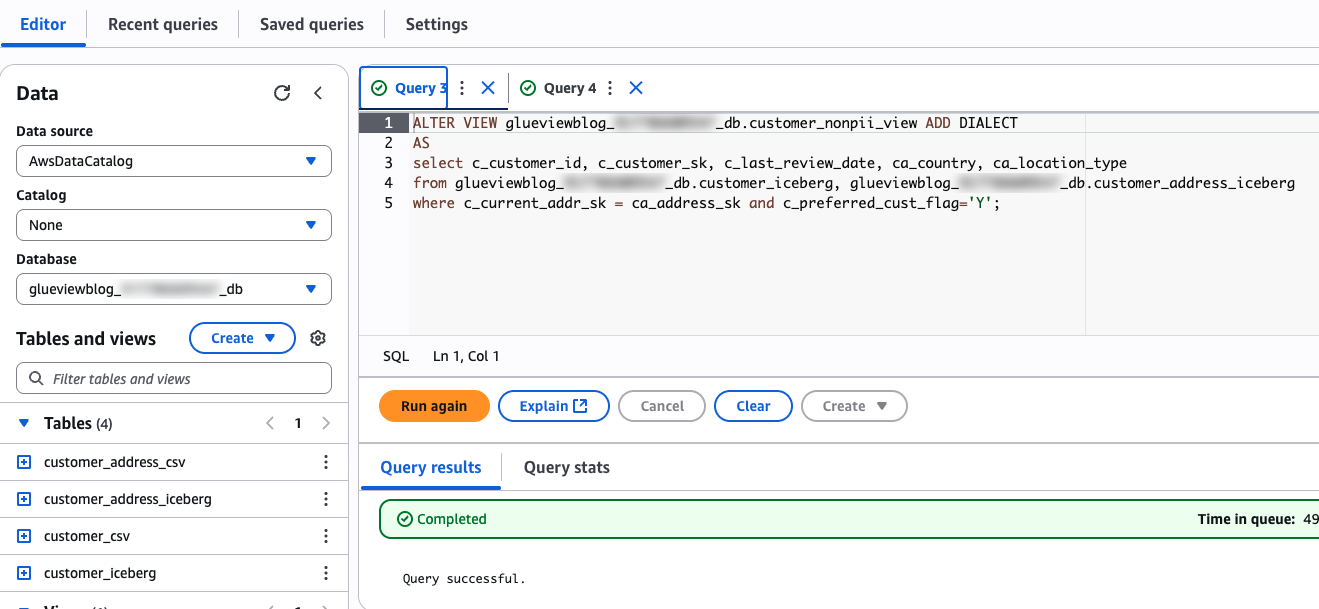Expand customer_address_csv table columns
This screenshot has height=609, width=1319.
click(25, 462)
